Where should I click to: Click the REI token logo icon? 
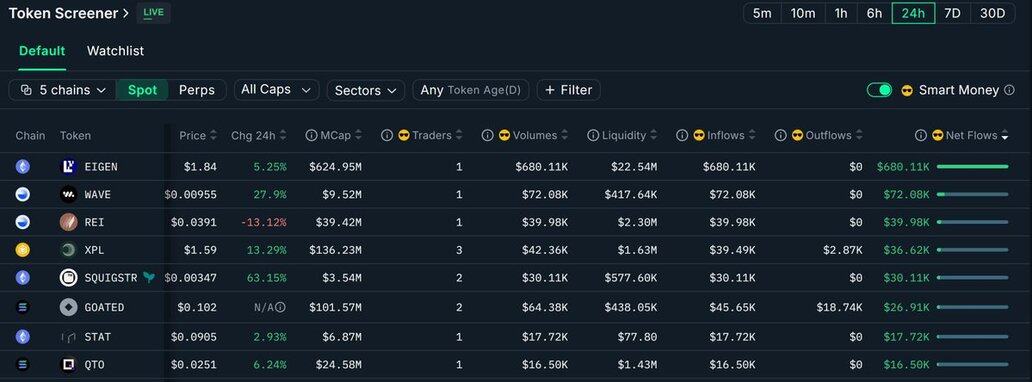coord(68,222)
